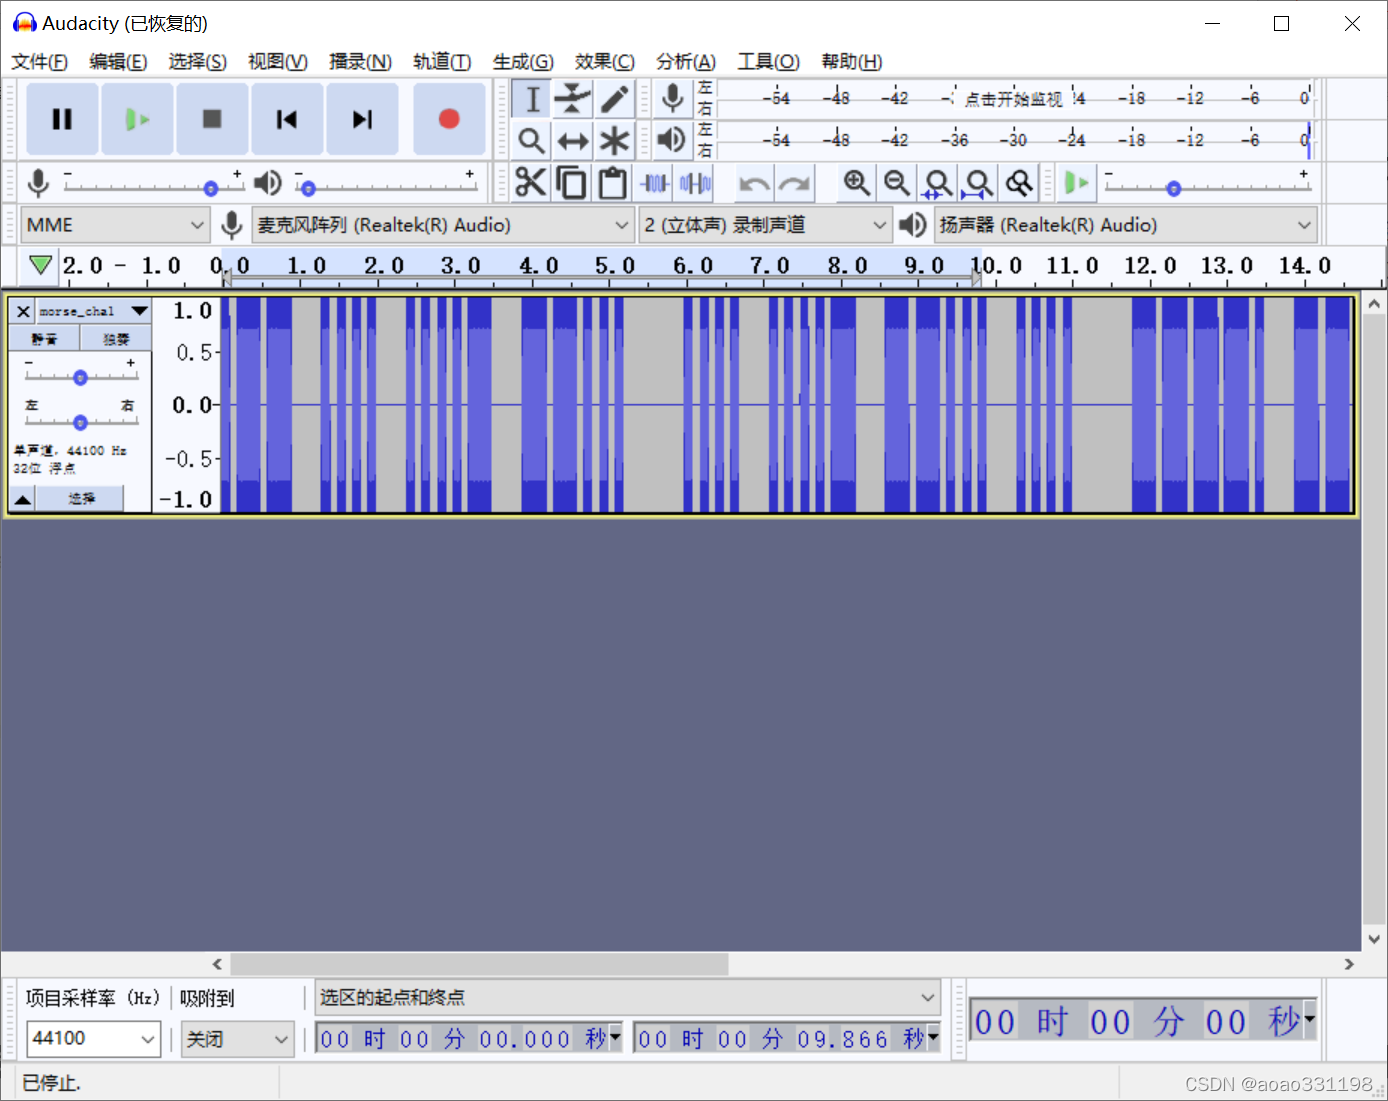
Task: Click Fit project to width icon
Action: [978, 183]
